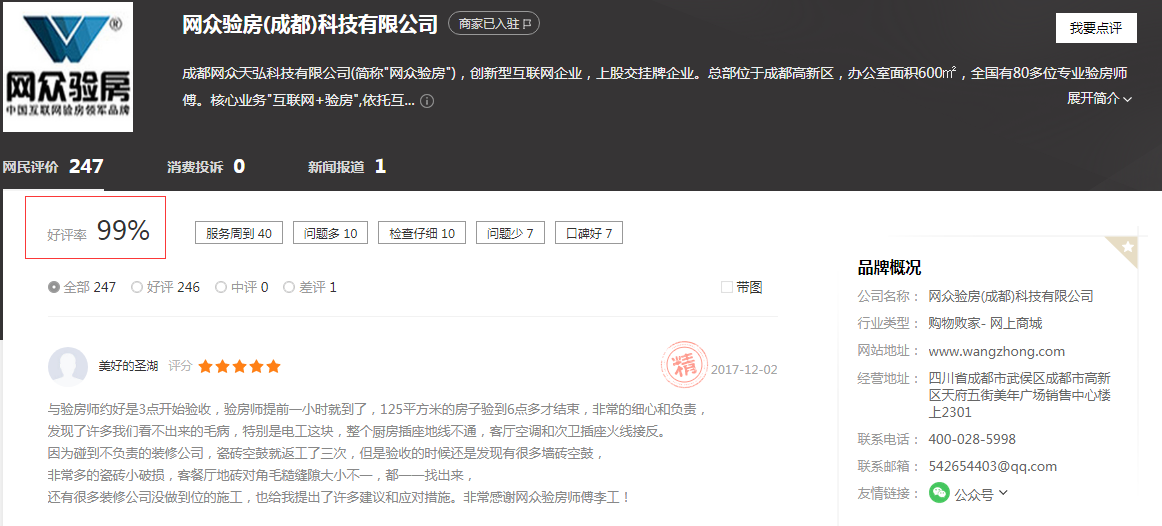Filter reviews by tag 问题多 10
Screen dimensions: 1162x526
(x=331, y=233)
